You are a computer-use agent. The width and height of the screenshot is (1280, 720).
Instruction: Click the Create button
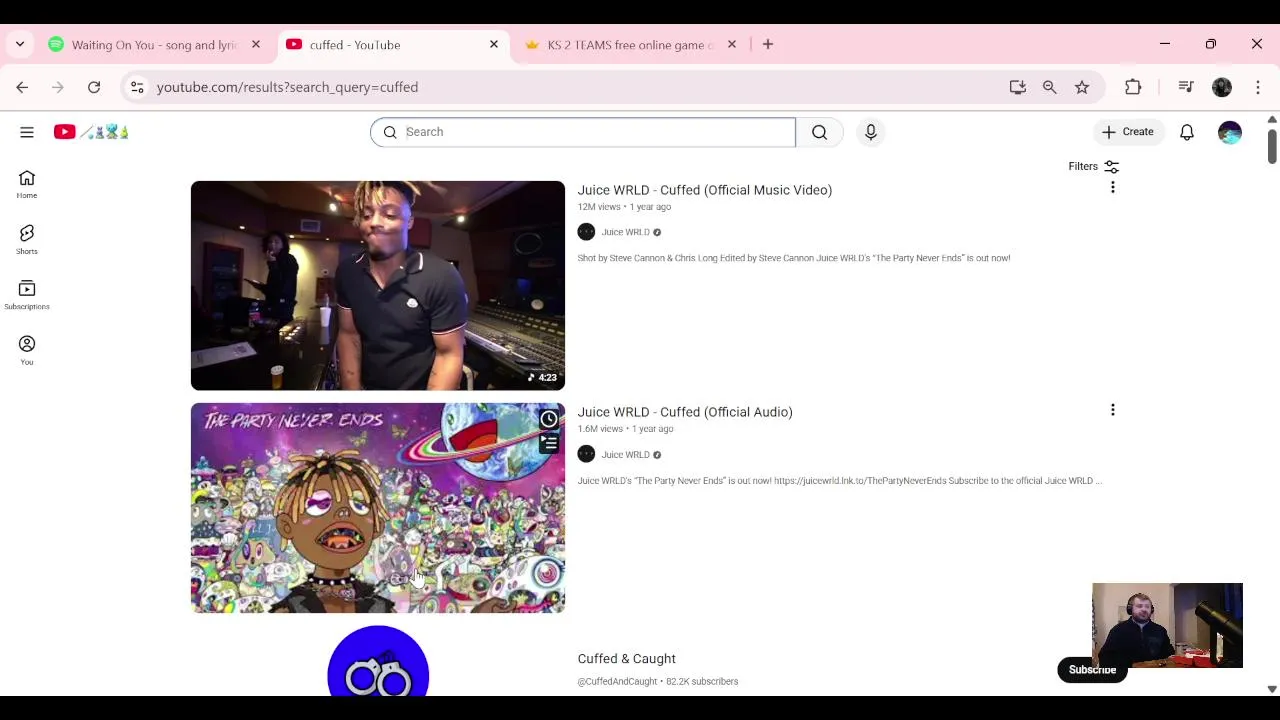[1127, 132]
